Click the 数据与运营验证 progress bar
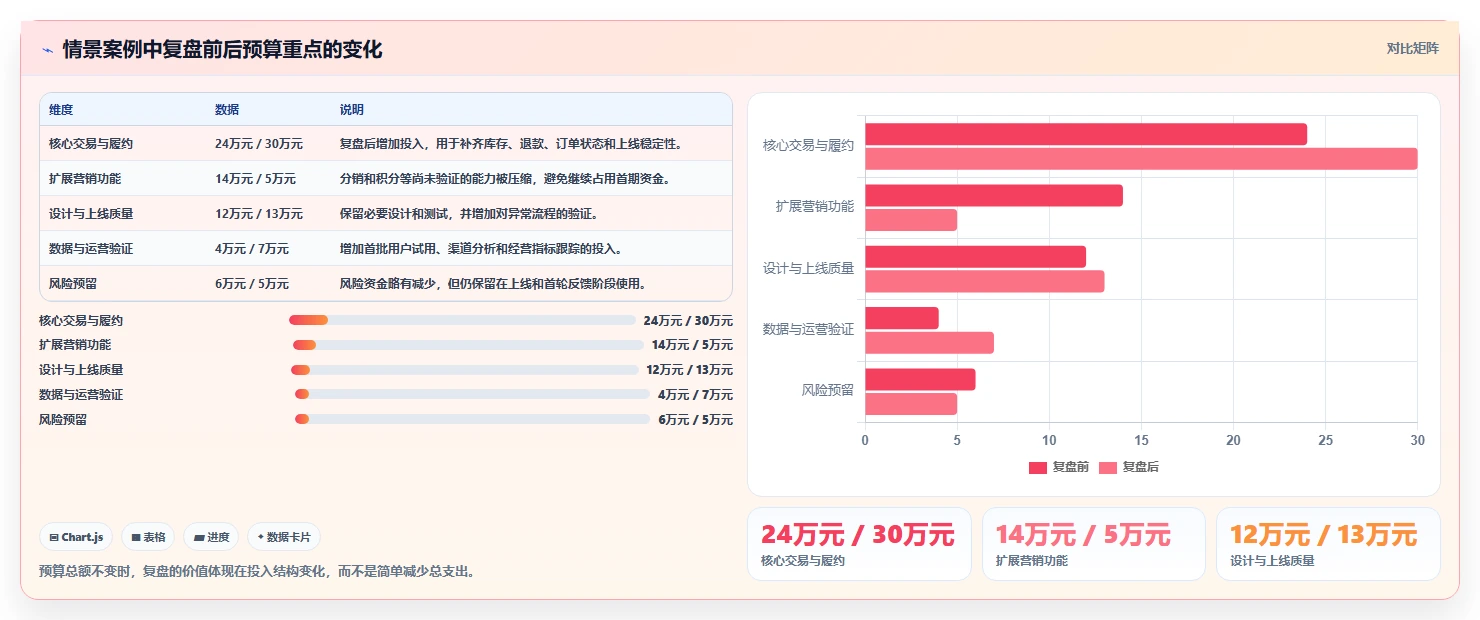The image size is (1480, 620). click(472, 395)
